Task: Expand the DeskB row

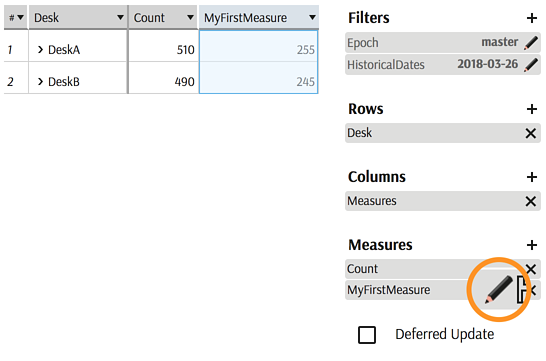Action: coord(40,82)
